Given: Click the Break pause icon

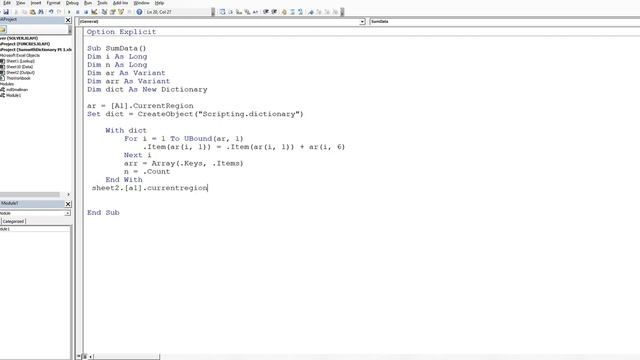Looking at the screenshot, I should click(x=78, y=12).
